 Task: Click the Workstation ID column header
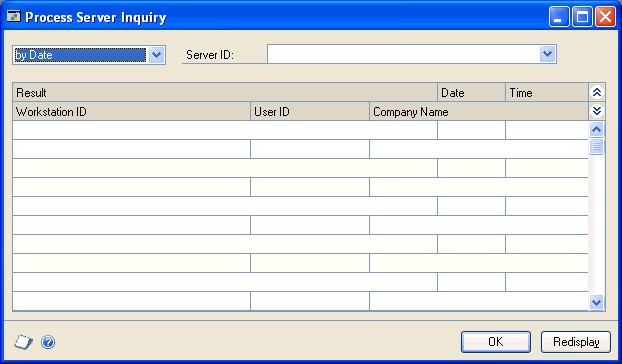131,111
